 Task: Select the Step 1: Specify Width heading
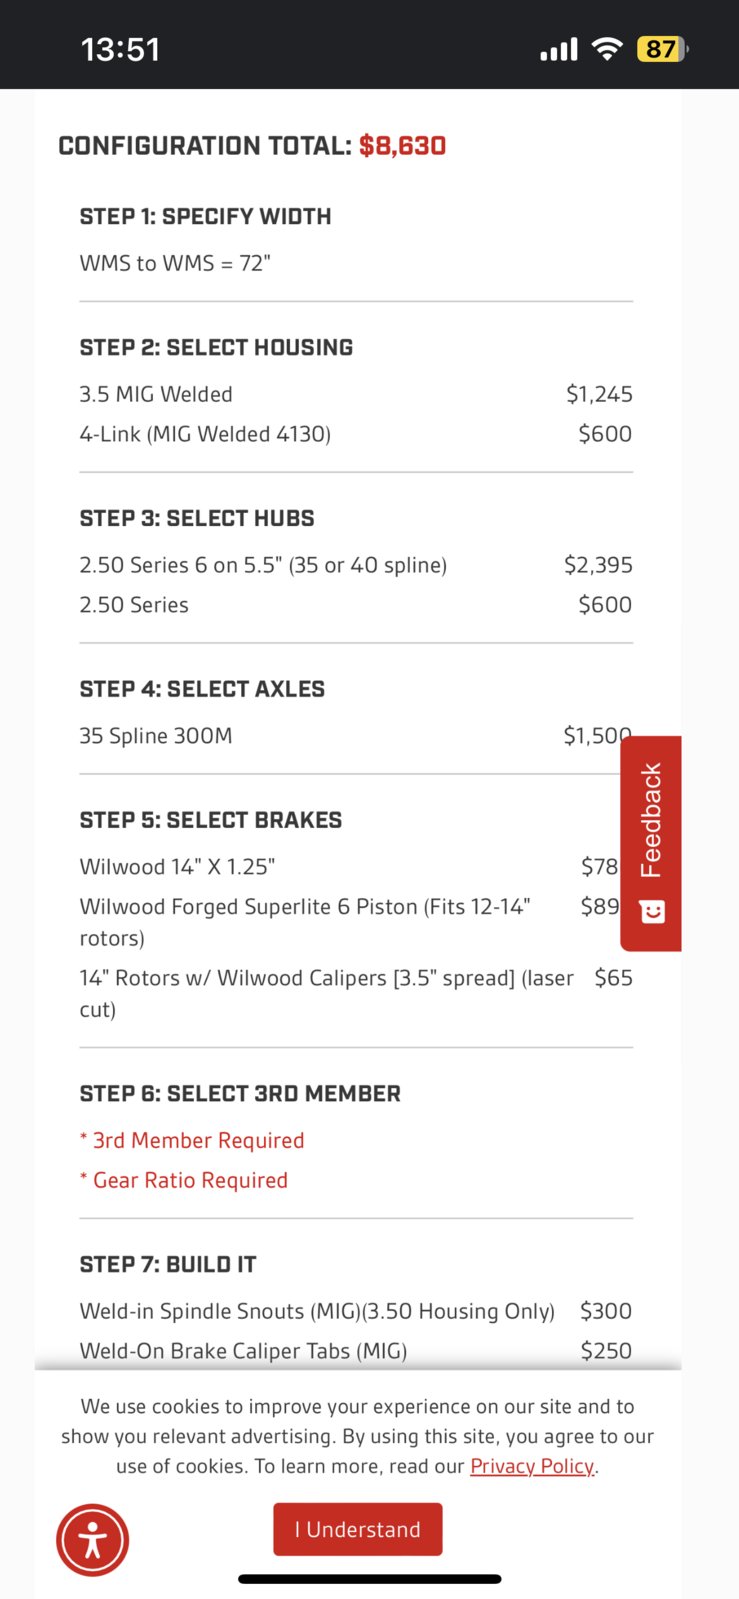(x=205, y=217)
